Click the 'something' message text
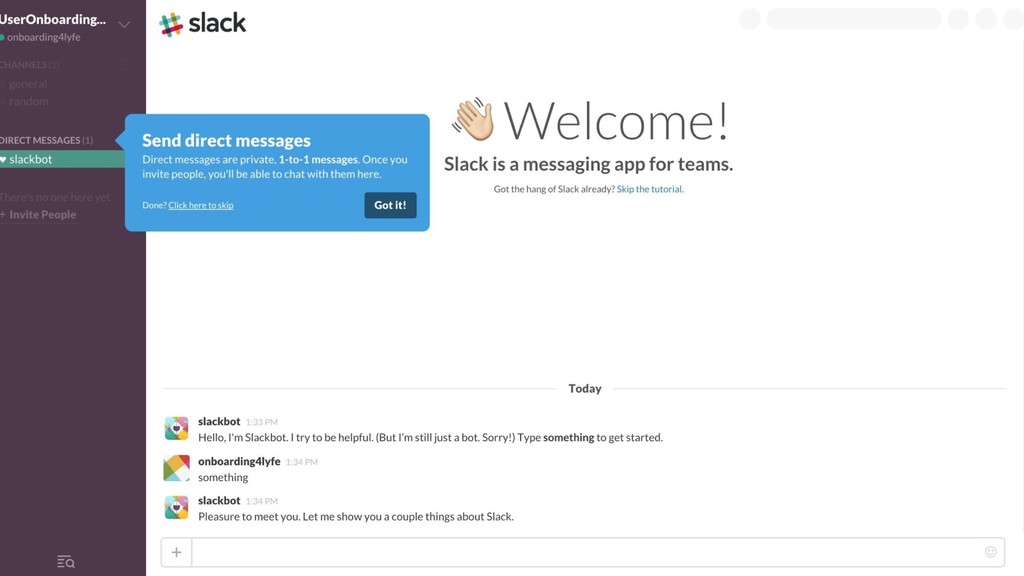 223,477
